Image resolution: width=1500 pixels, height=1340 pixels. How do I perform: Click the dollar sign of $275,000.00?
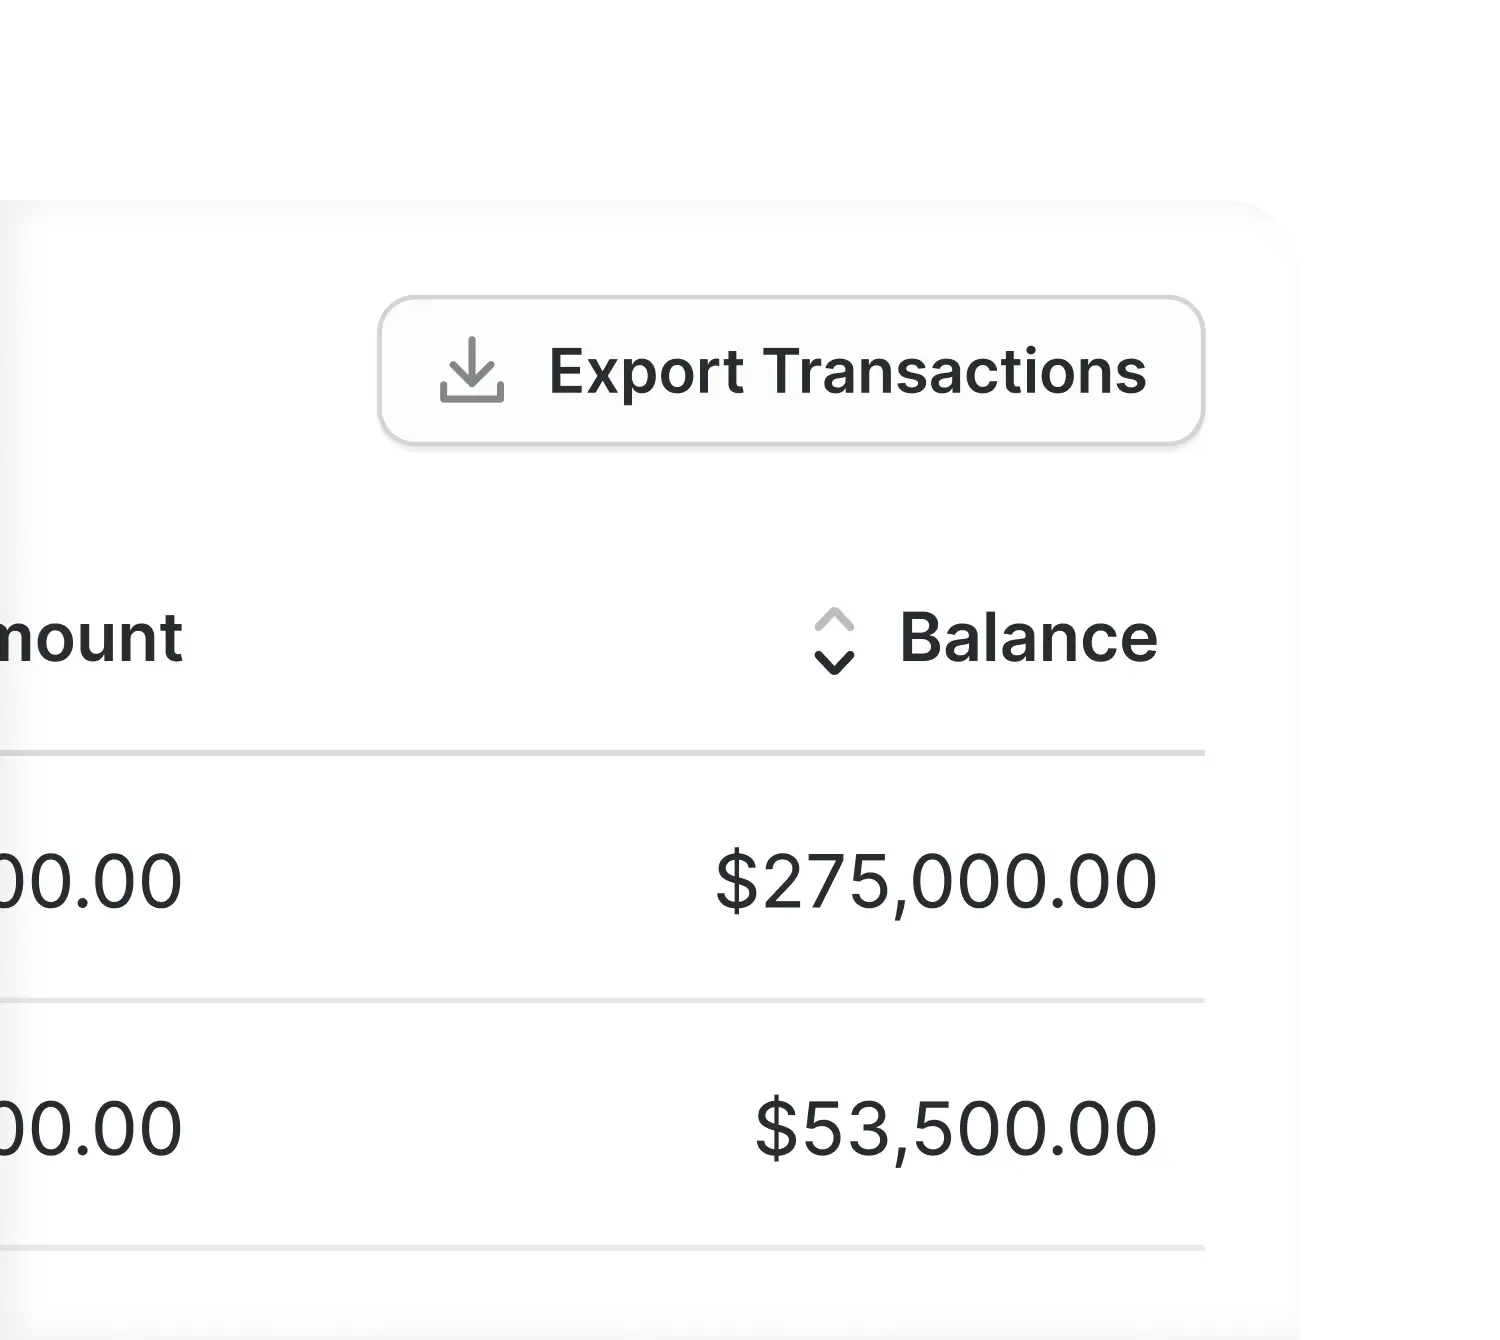coord(737,882)
